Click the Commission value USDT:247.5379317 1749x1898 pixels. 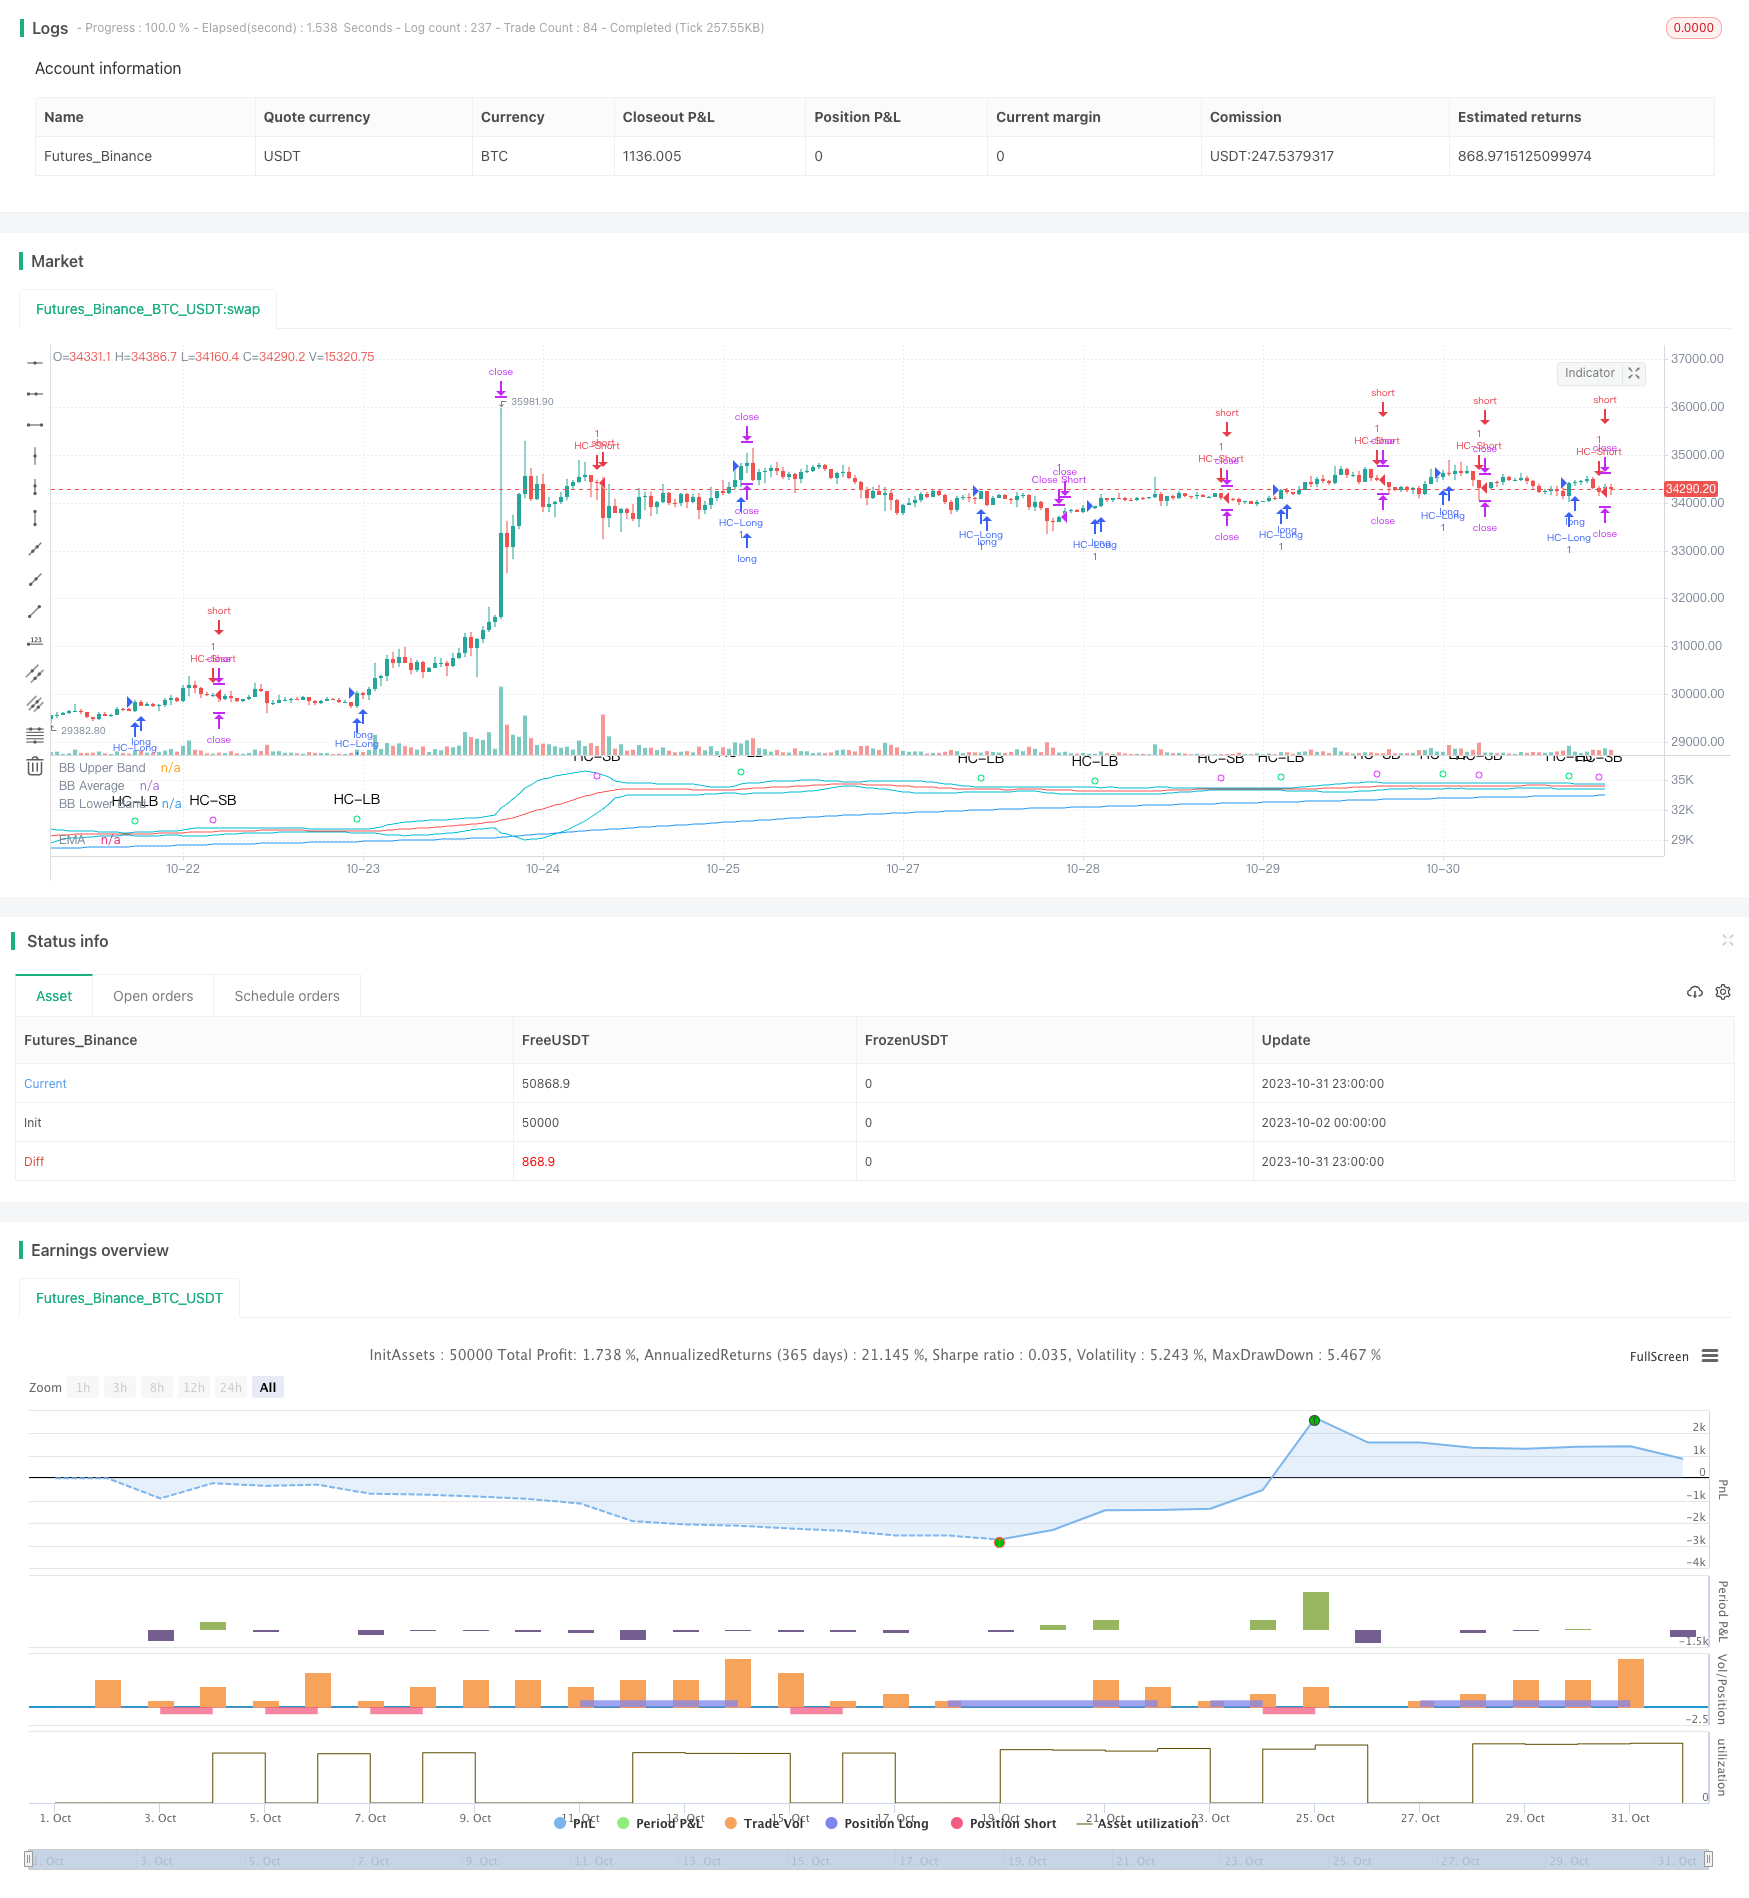pyautogui.click(x=1272, y=156)
